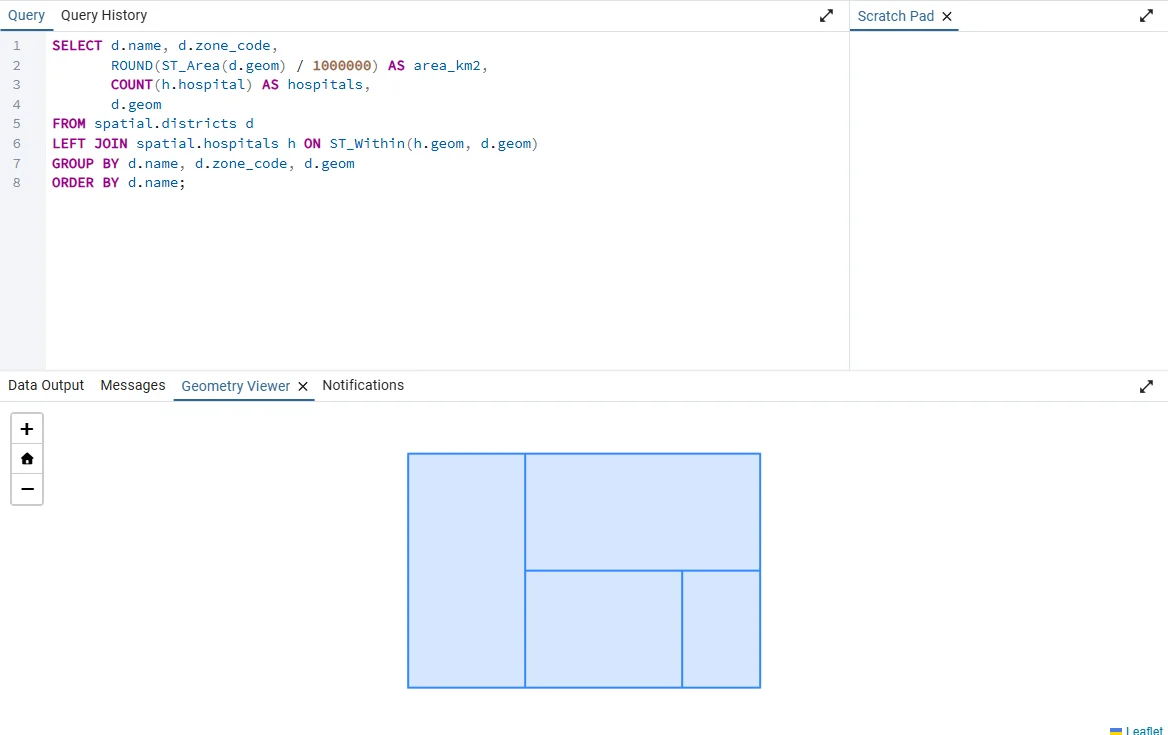Viewport: 1168px width, 735px height.
Task: Click the '1000000' number literal
Action: (x=342, y=66)
